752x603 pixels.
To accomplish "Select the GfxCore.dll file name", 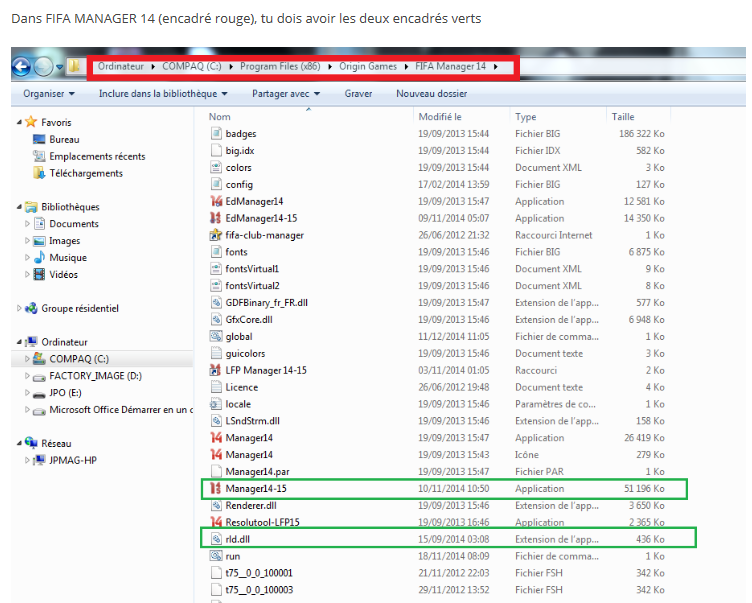I will [249, 319].
